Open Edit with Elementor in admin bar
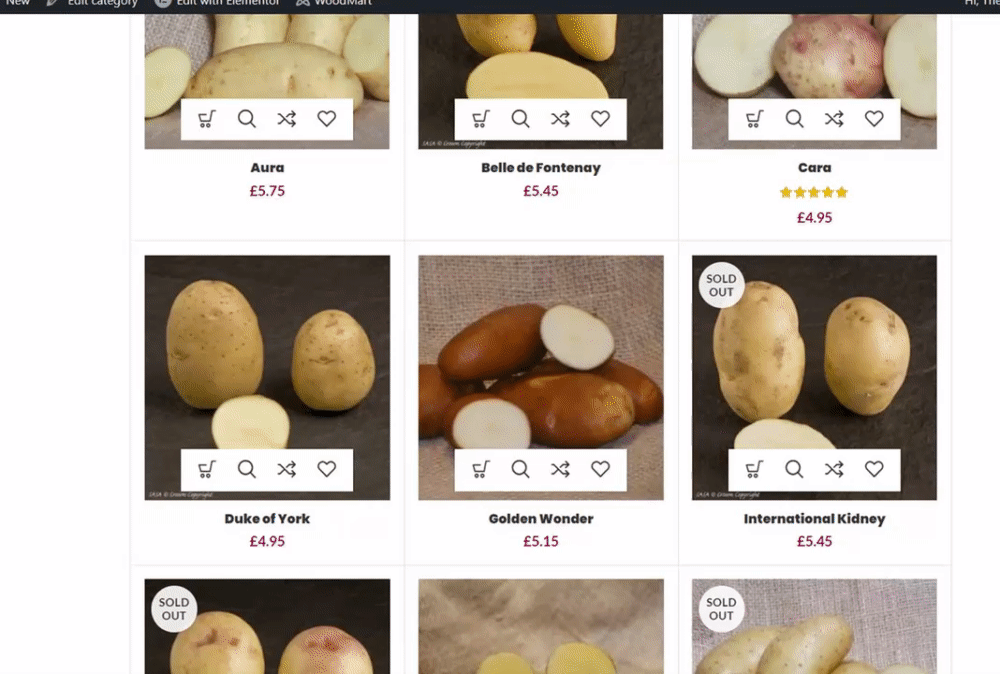The height and width of the screenshot is (674, 1000). click(x=217, y=3)
